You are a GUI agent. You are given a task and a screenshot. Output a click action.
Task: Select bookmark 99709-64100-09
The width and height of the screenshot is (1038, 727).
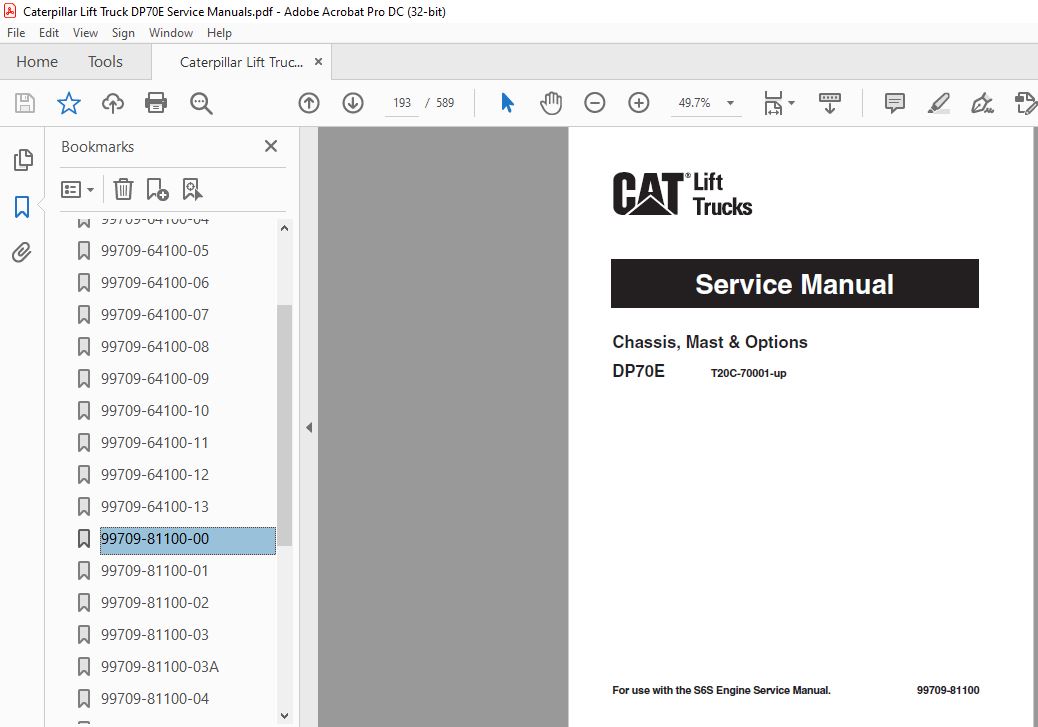pos(154,379)
